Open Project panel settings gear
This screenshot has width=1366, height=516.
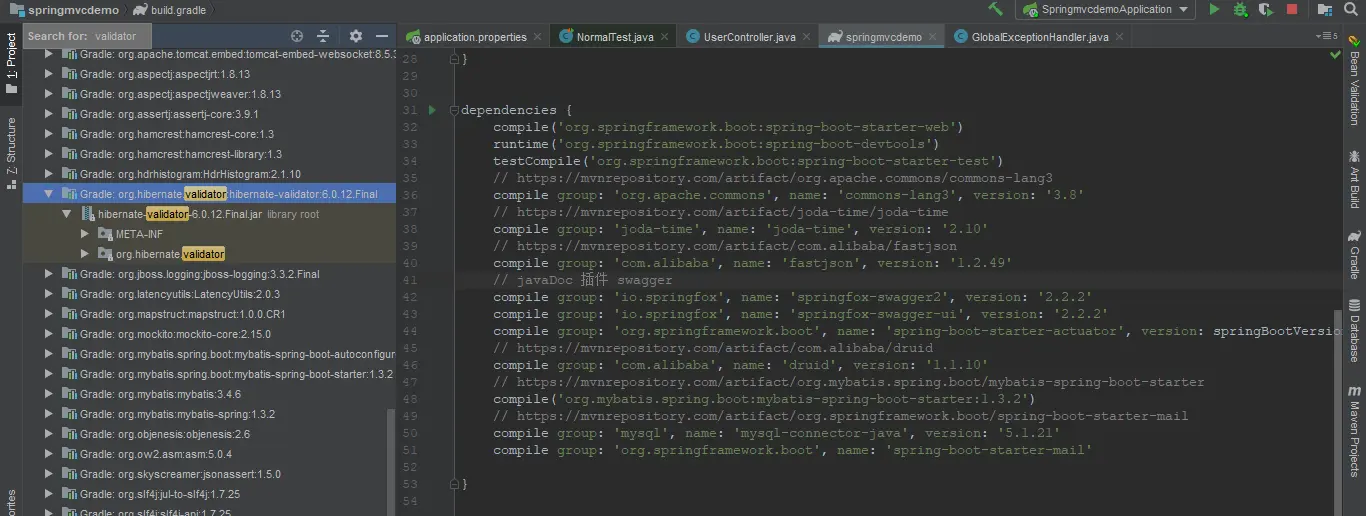point(355,36)
